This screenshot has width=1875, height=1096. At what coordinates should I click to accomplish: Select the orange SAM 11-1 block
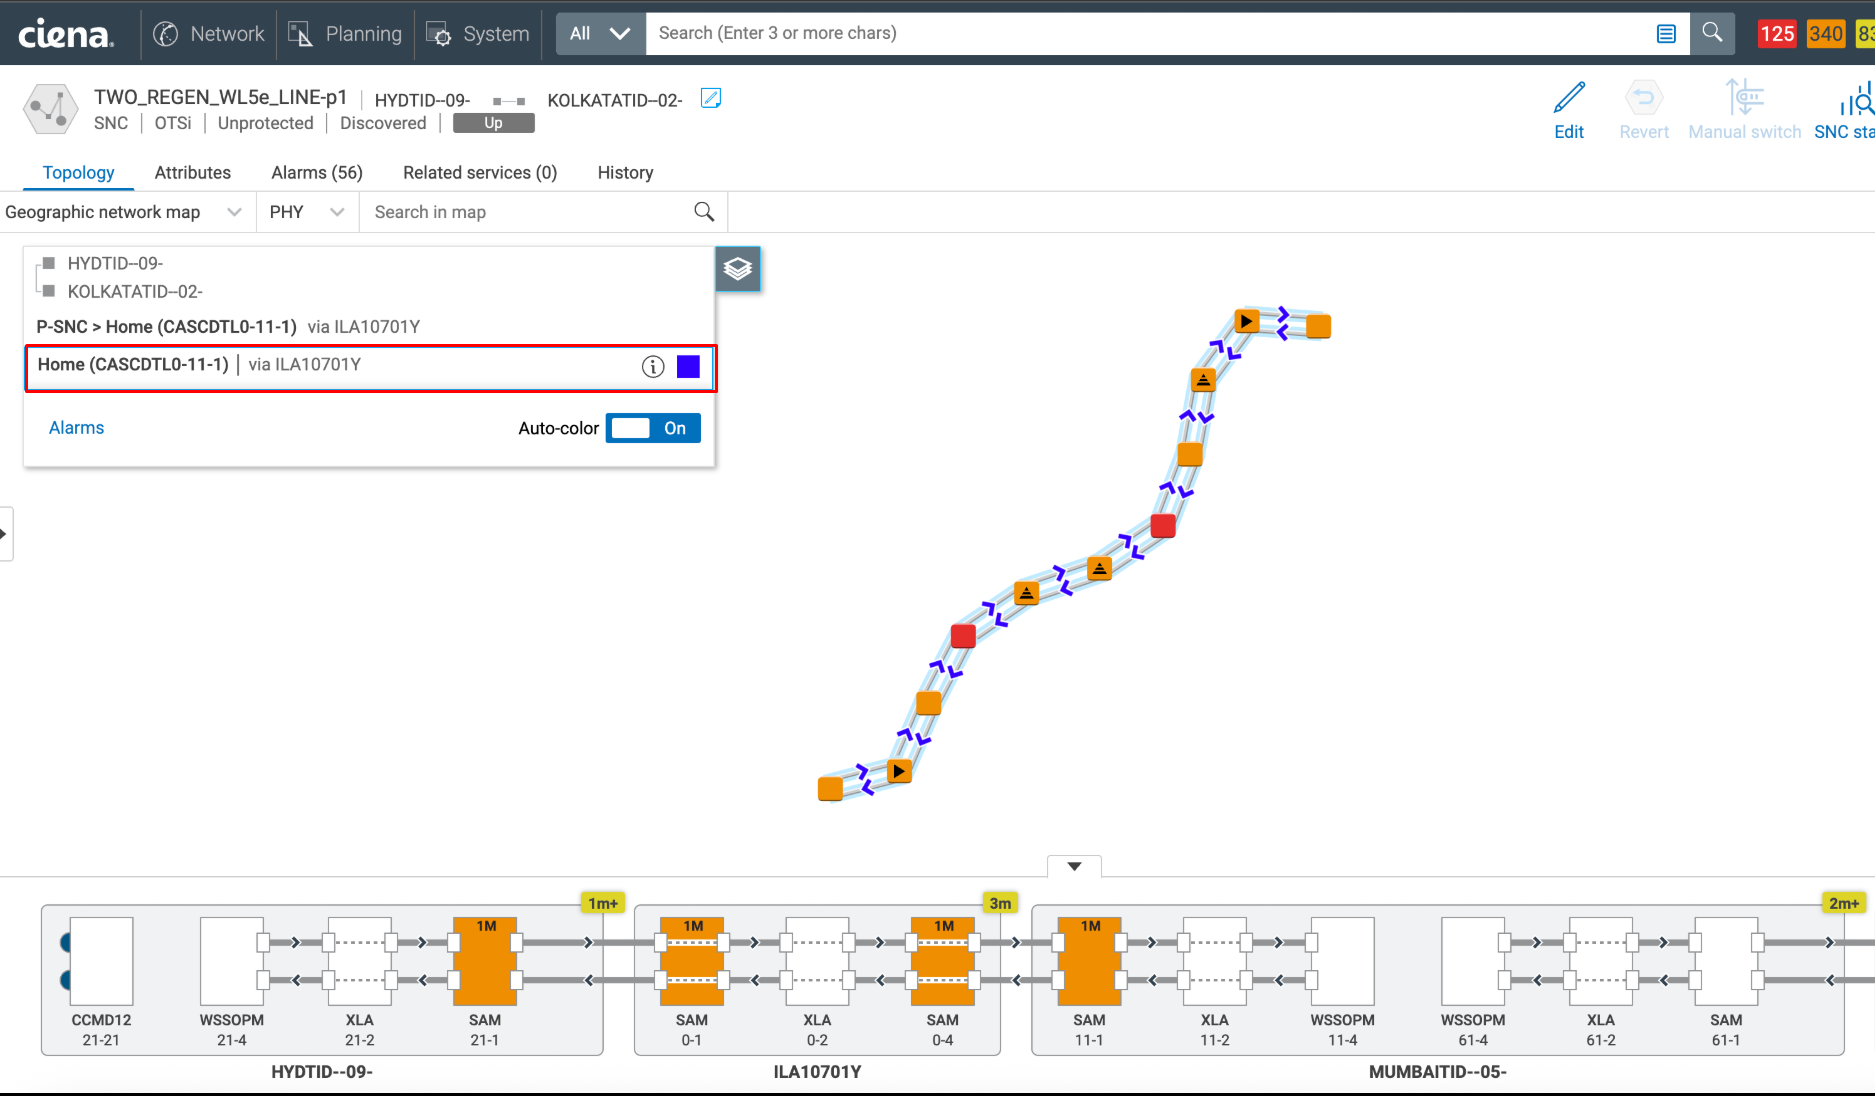(1089, 961)
